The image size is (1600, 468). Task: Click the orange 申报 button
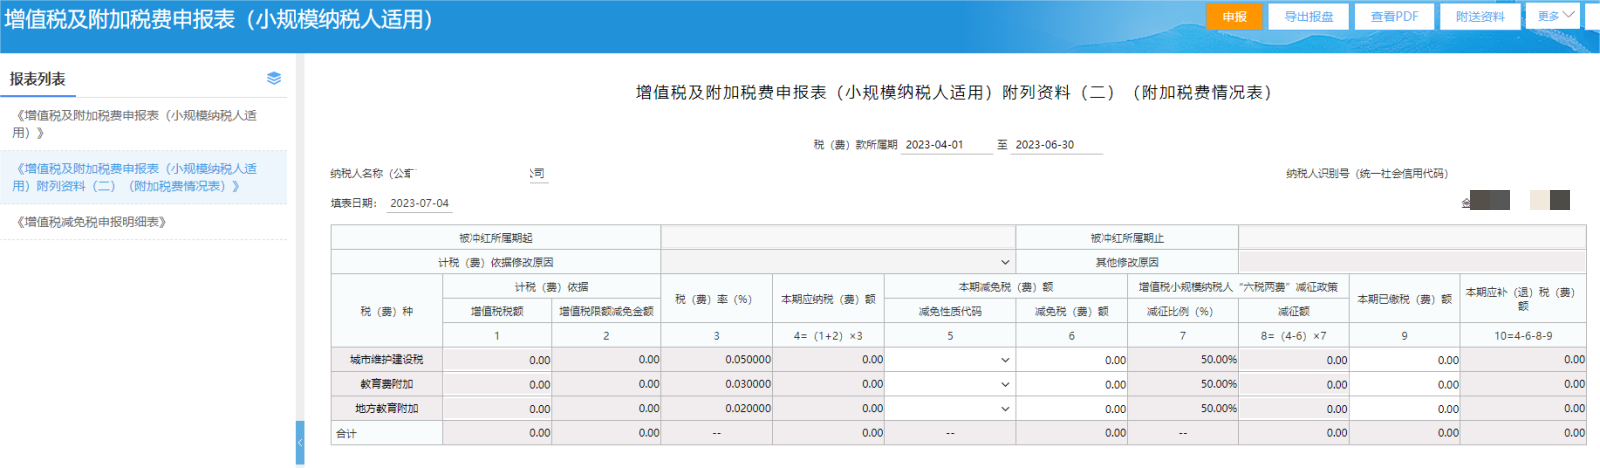pos(1234,17)
